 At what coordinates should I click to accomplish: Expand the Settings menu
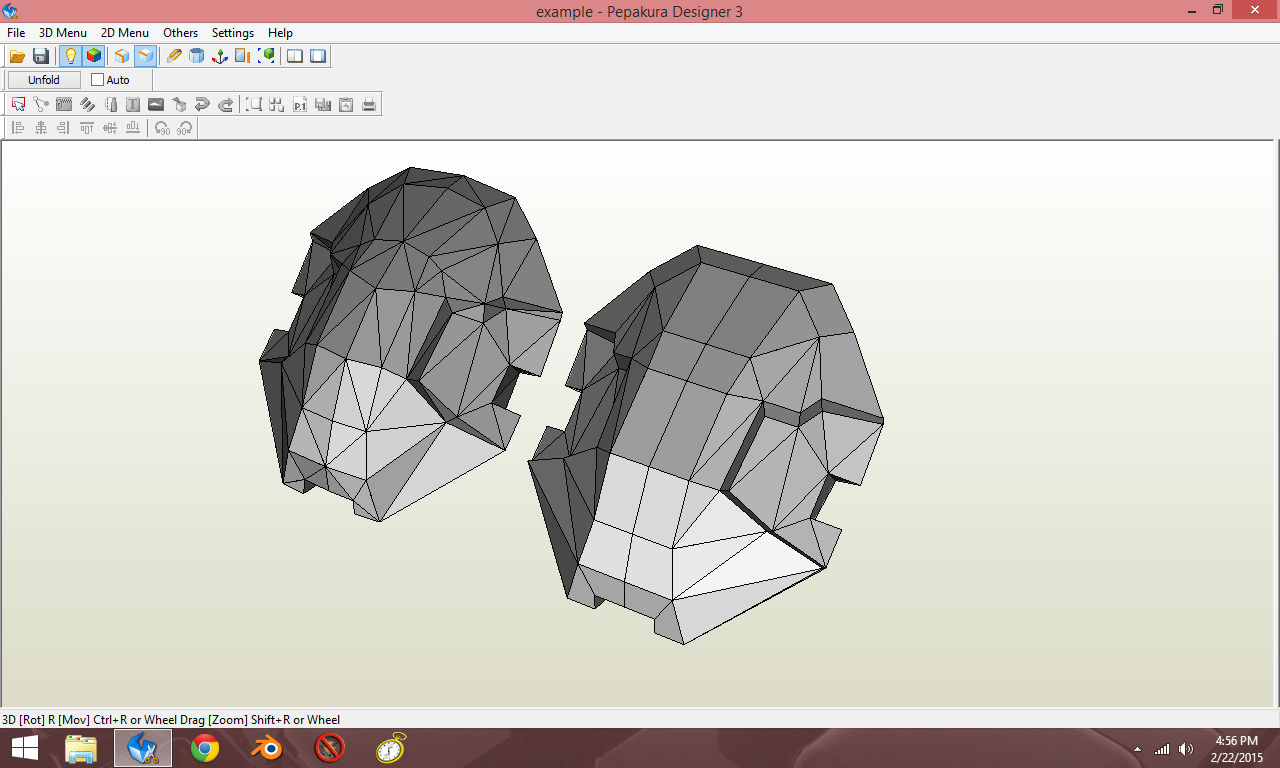[x=233, y=33]
